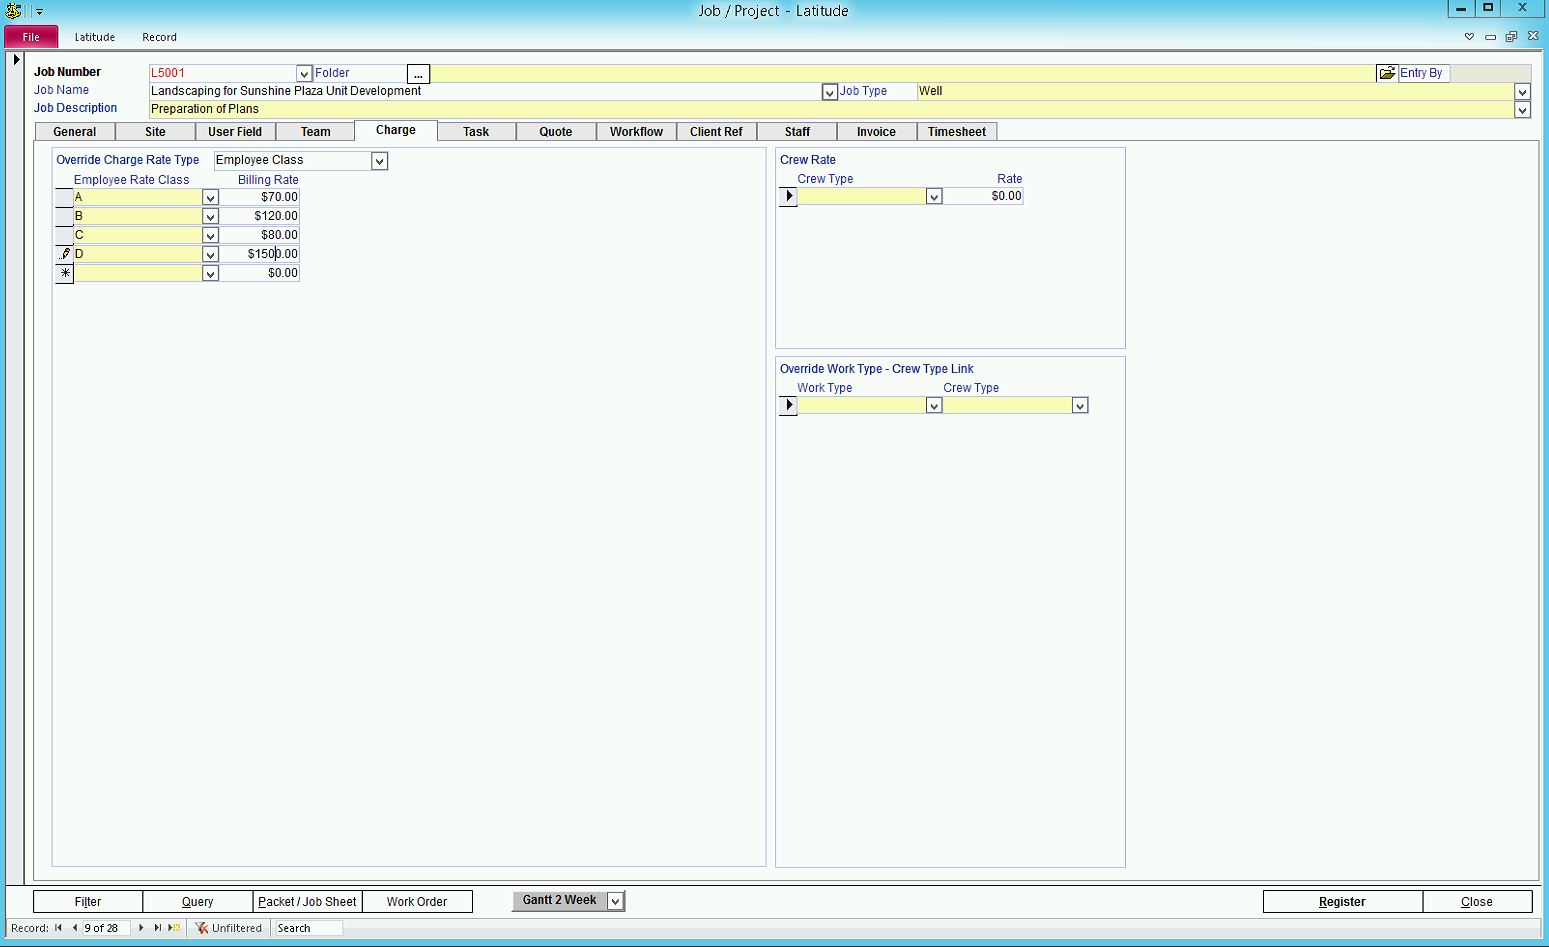1549x947 pixels.
Task: Advance to the next record
Action: point(141,928)
